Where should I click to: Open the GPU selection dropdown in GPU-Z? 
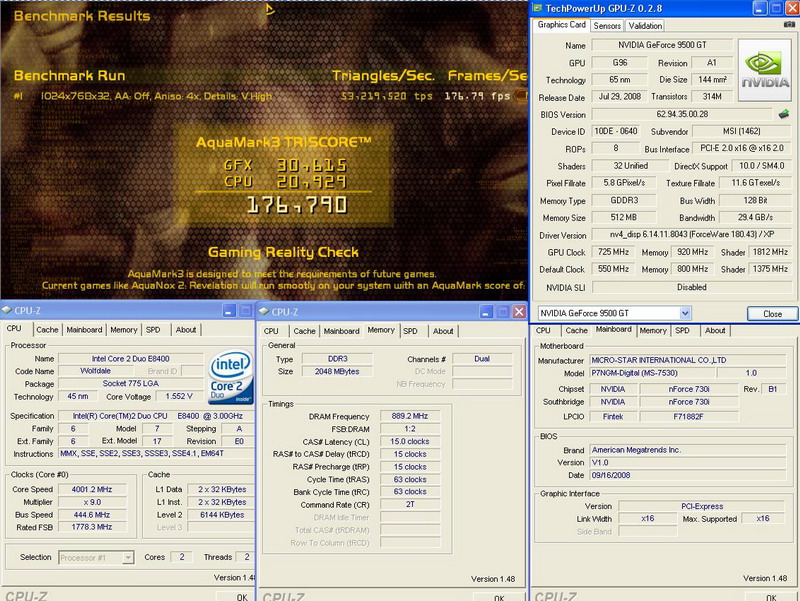pyautogui.click(x=685, y=313)
